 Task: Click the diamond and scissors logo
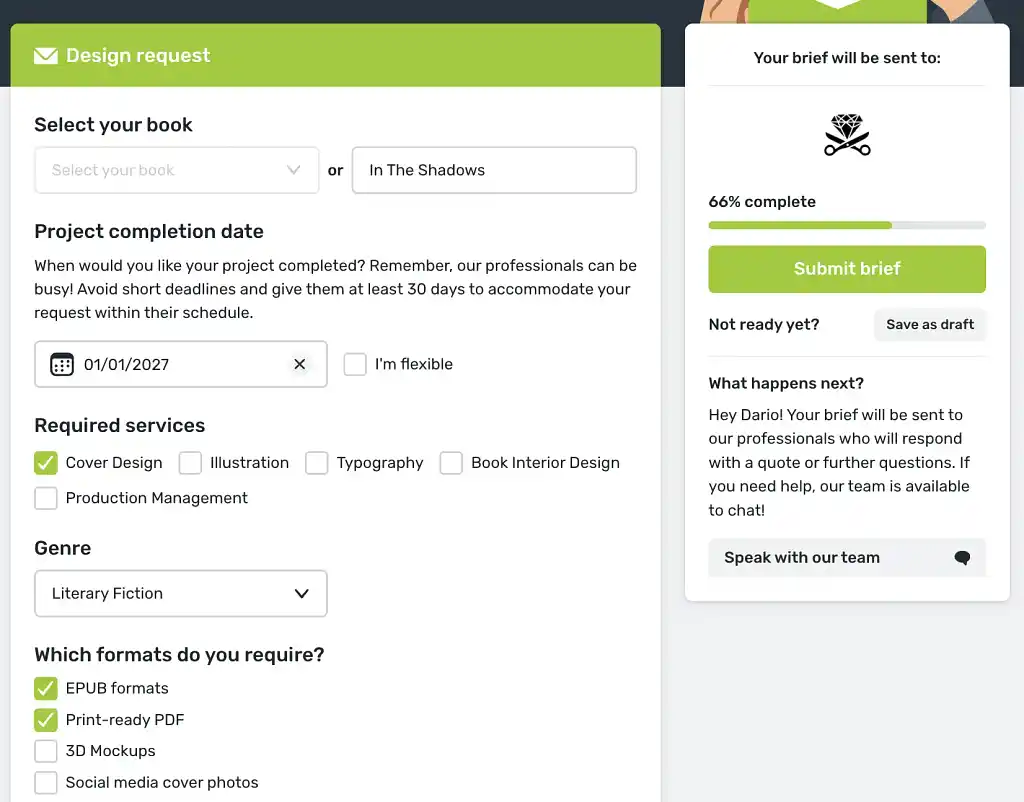coord(847,135)
